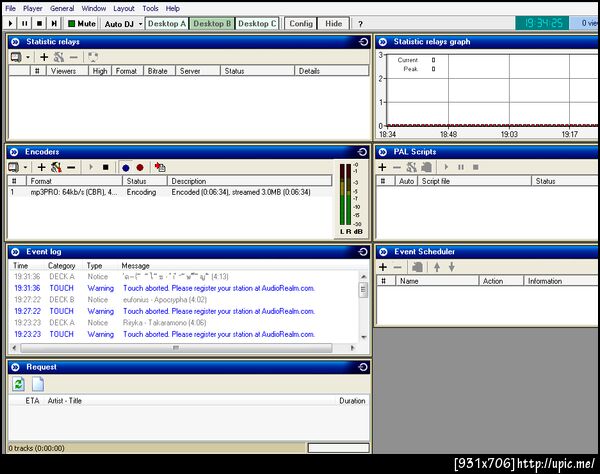
Task: Open the General menu
Action: point(62,8)
